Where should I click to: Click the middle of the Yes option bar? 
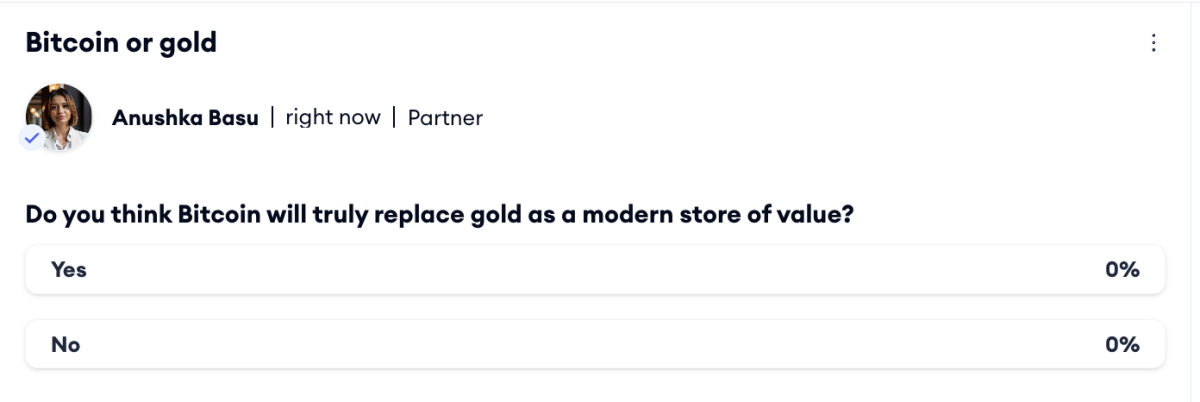595,269
